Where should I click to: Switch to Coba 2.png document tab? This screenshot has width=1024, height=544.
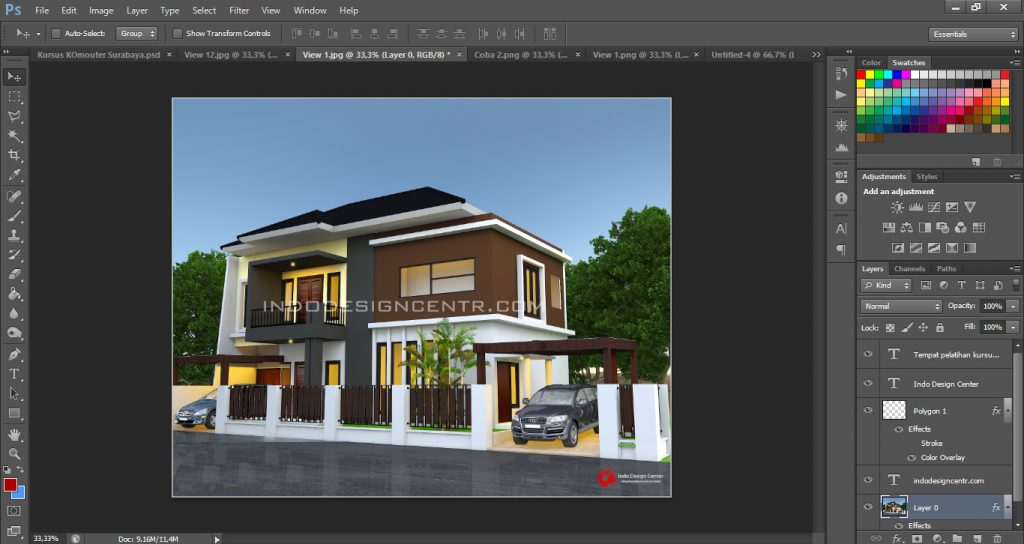[x=520, y=55]
